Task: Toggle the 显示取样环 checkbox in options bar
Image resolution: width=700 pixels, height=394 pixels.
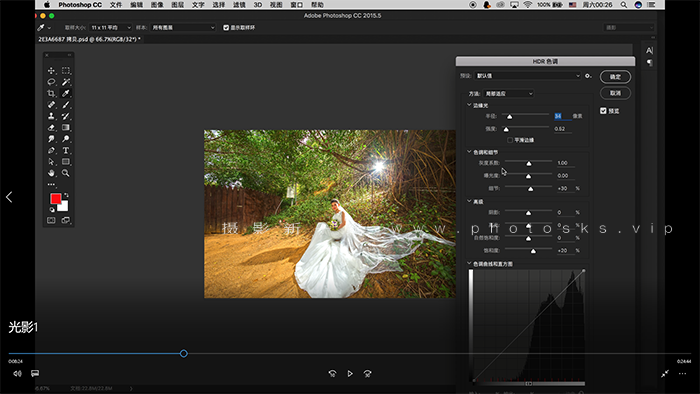Action: pos(226,28)
